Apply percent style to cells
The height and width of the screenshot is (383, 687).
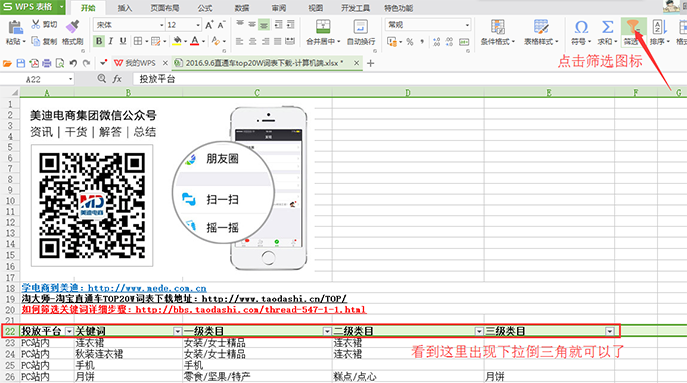(x=410, y=42)
